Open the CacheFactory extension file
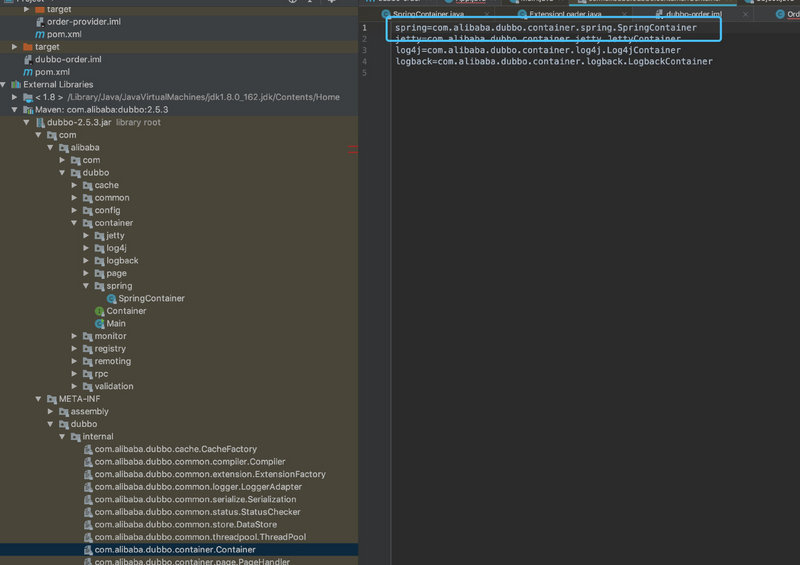The image size is (800, 565). 175,449
